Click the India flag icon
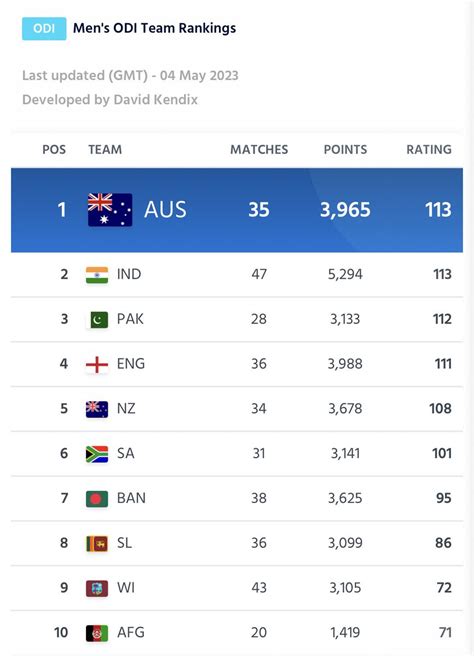Screen dimensions: 474x656 pyautogui.click(x=97, y=275)
